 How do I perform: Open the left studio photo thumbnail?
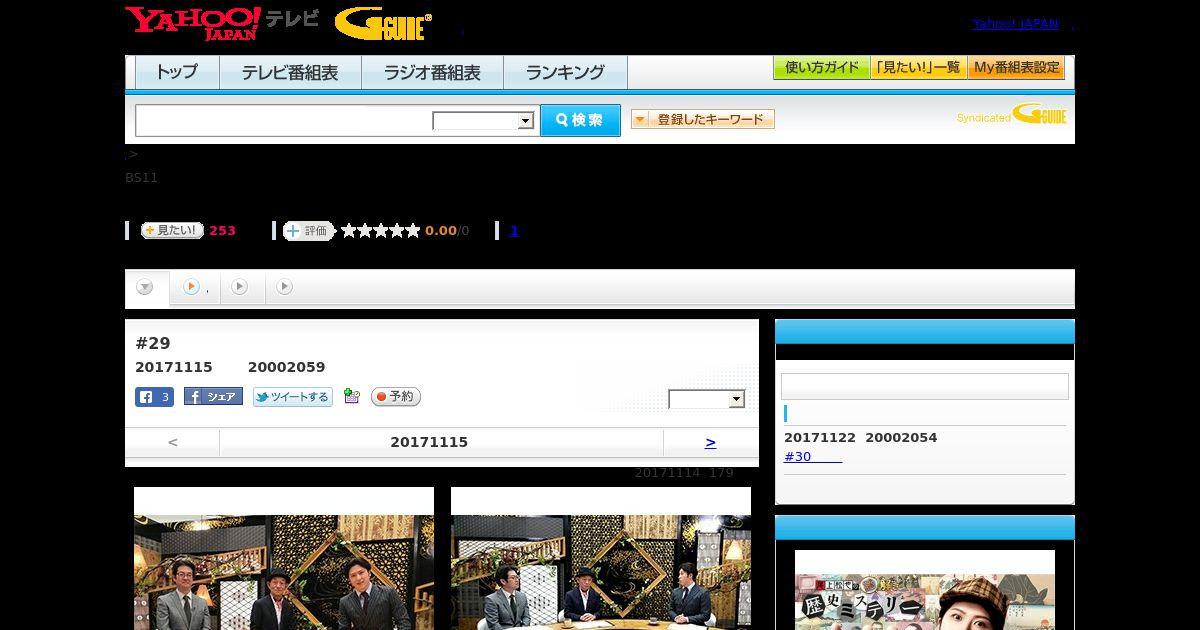pyautogui.click(x=284, y=559)
